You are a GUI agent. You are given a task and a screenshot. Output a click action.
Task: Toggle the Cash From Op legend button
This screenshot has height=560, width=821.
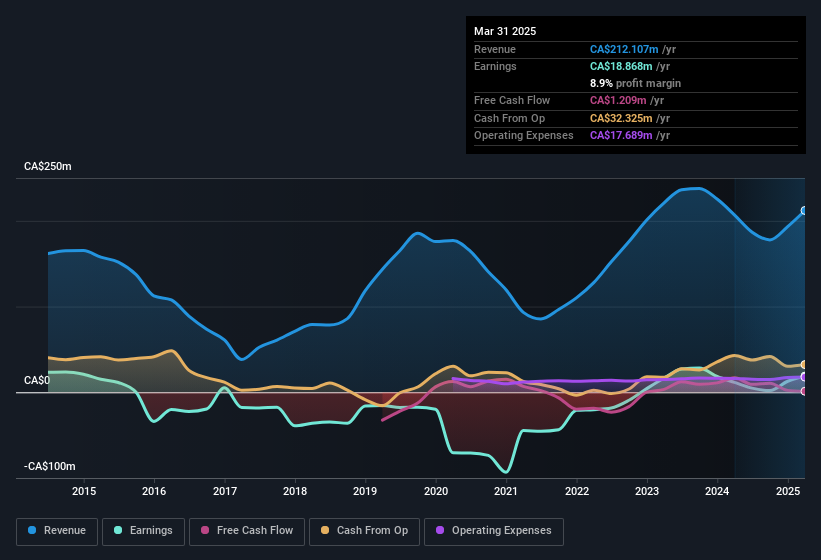(x=364, y=531)
